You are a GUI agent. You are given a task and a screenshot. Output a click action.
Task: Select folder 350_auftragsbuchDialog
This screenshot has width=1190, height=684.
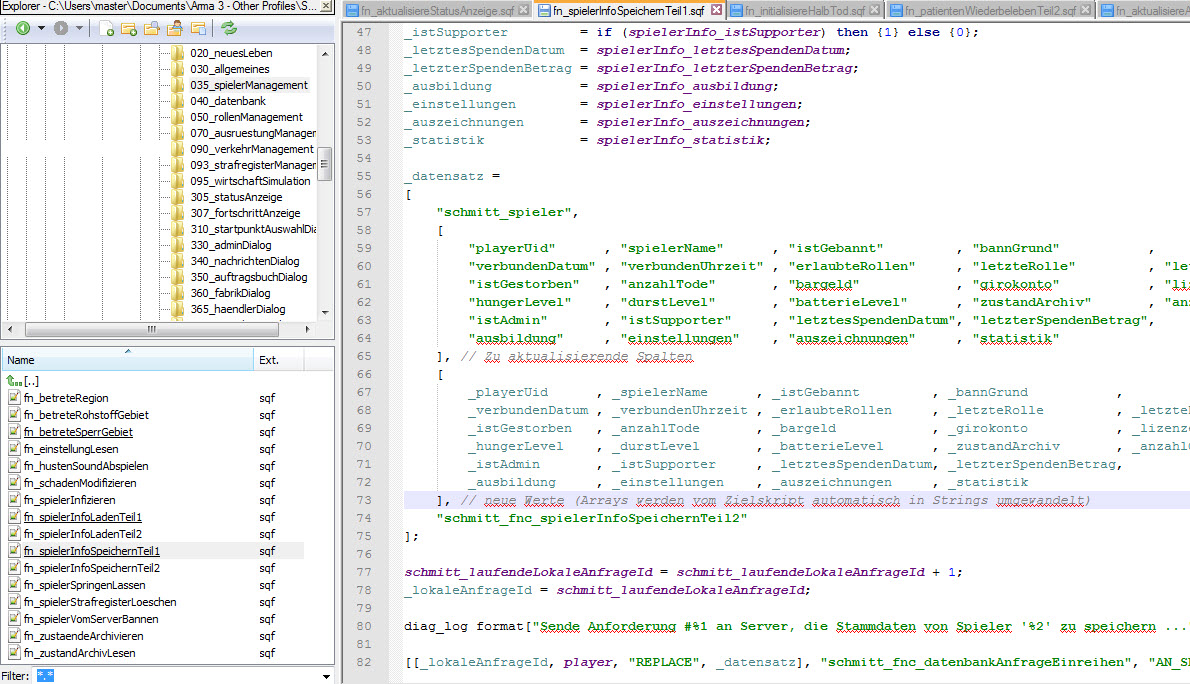(x=249, y=277)
